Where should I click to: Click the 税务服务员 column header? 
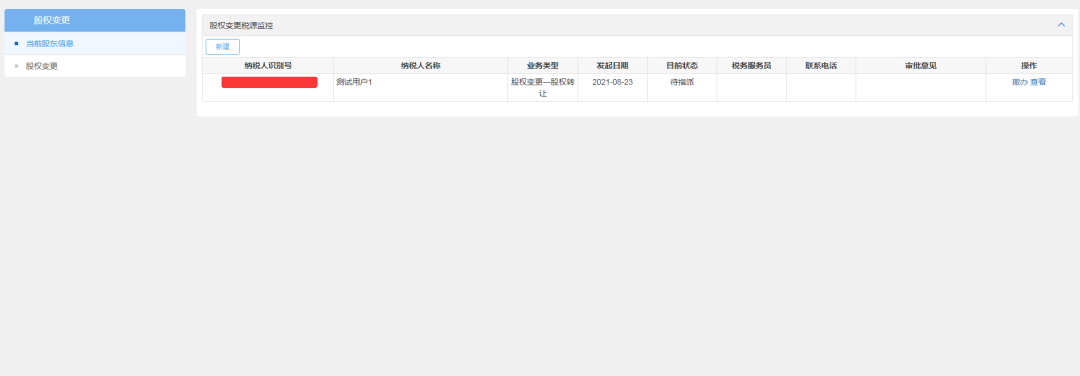click(x=751, y=65)
